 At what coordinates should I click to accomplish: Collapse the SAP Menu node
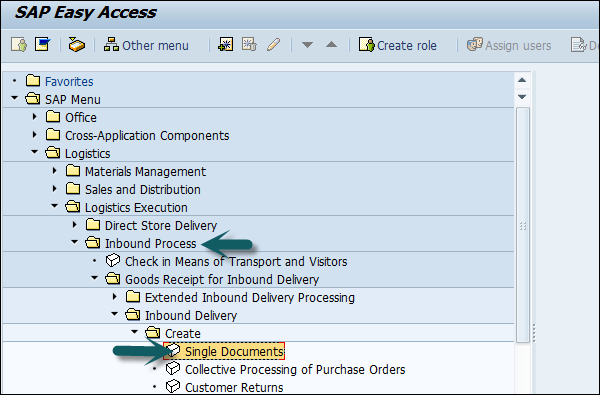click(15, 98)
